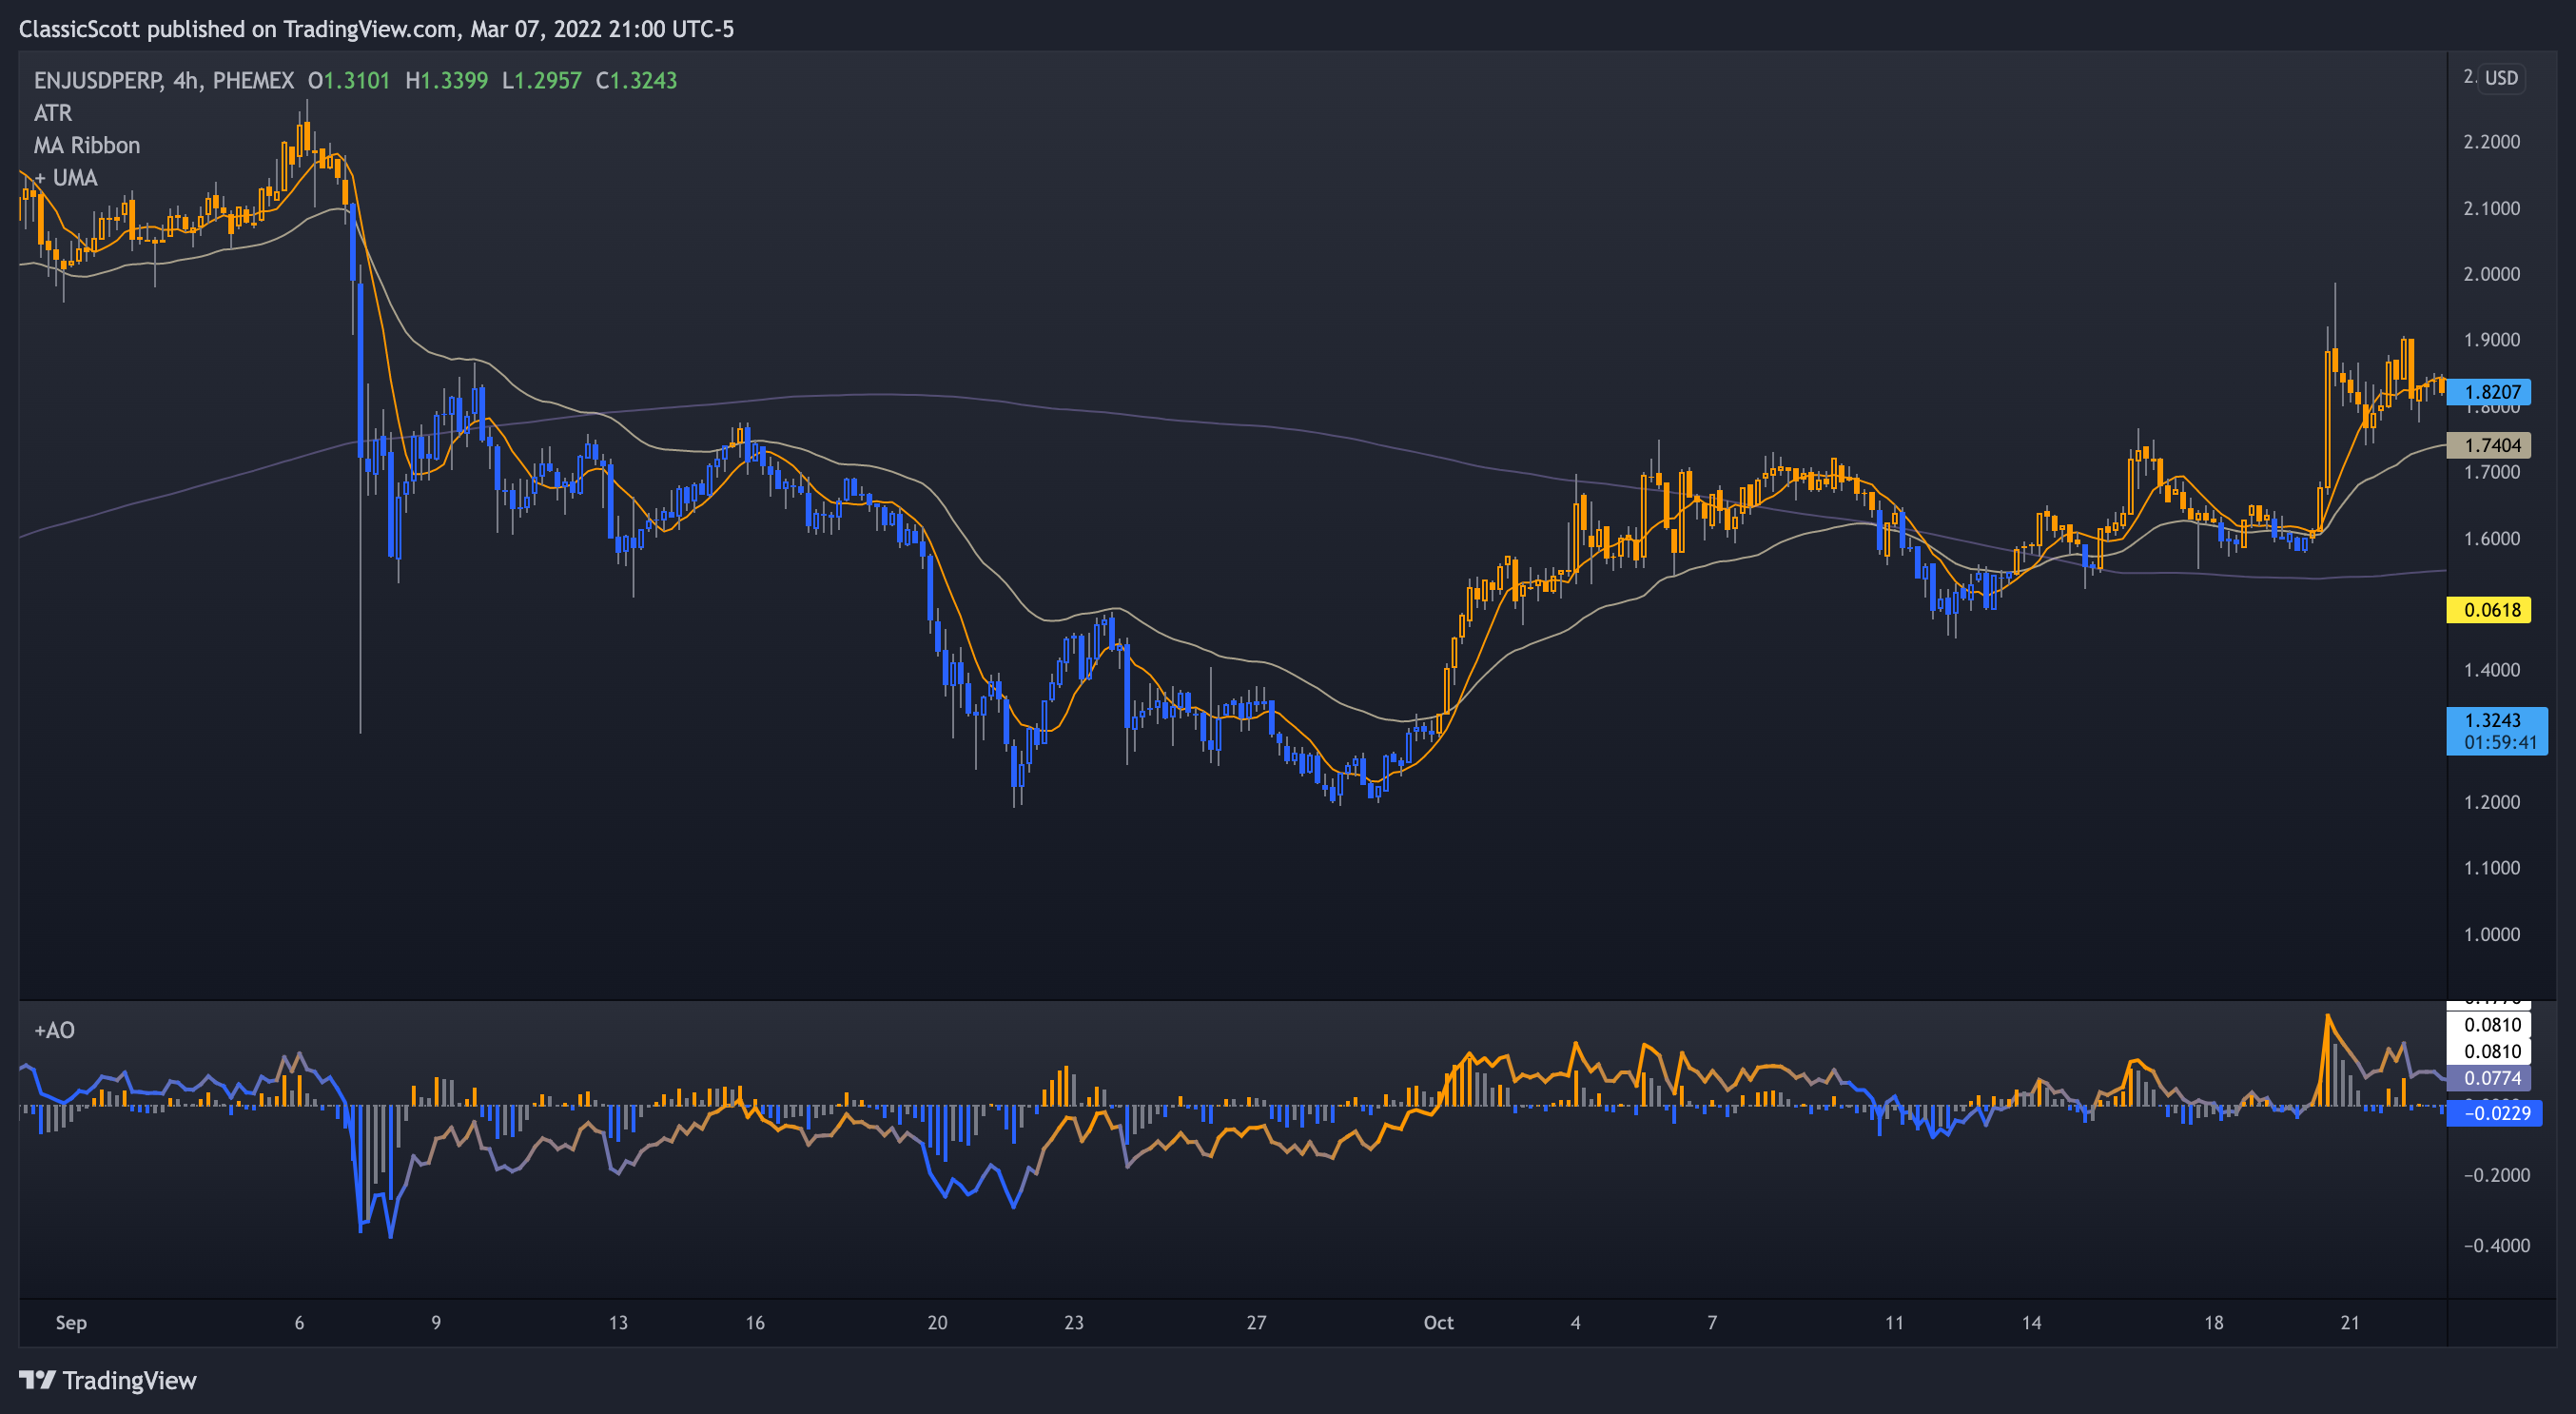Click the + UMA indicator label

[66, 178]
